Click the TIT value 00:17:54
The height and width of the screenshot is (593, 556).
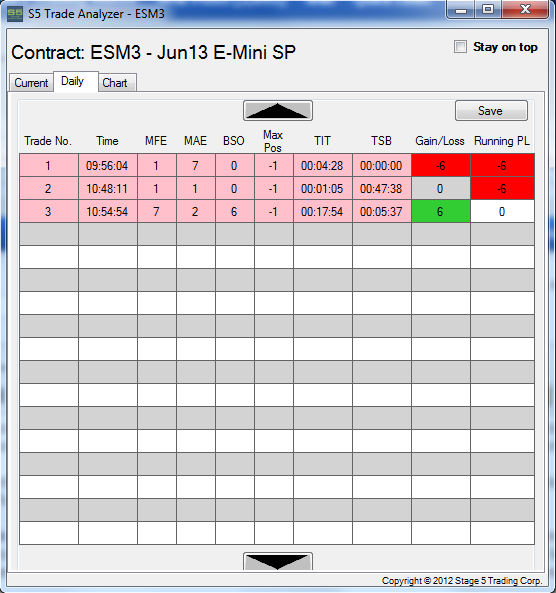[x=323, y=211]
